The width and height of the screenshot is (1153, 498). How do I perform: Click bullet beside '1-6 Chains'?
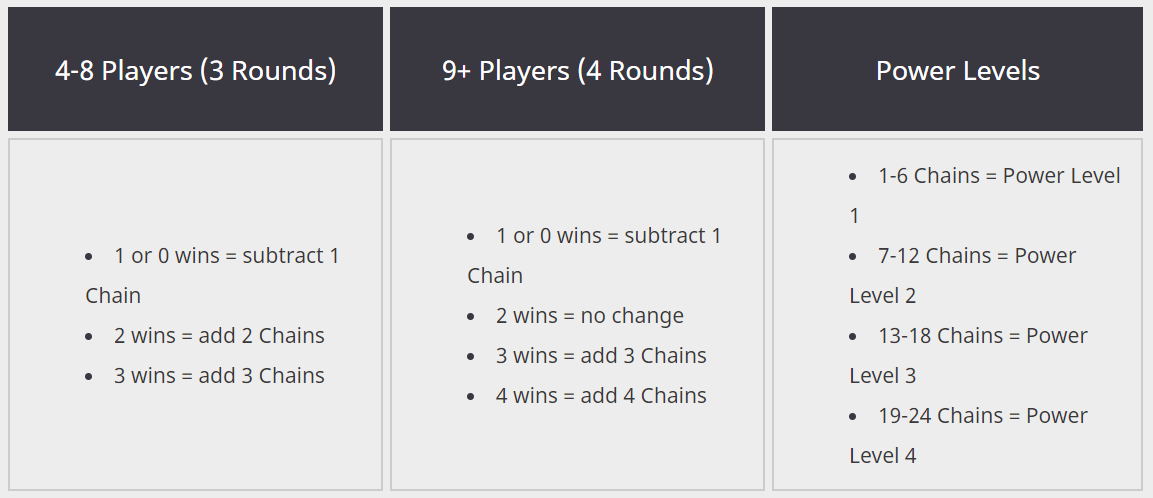tap(853, 177)
